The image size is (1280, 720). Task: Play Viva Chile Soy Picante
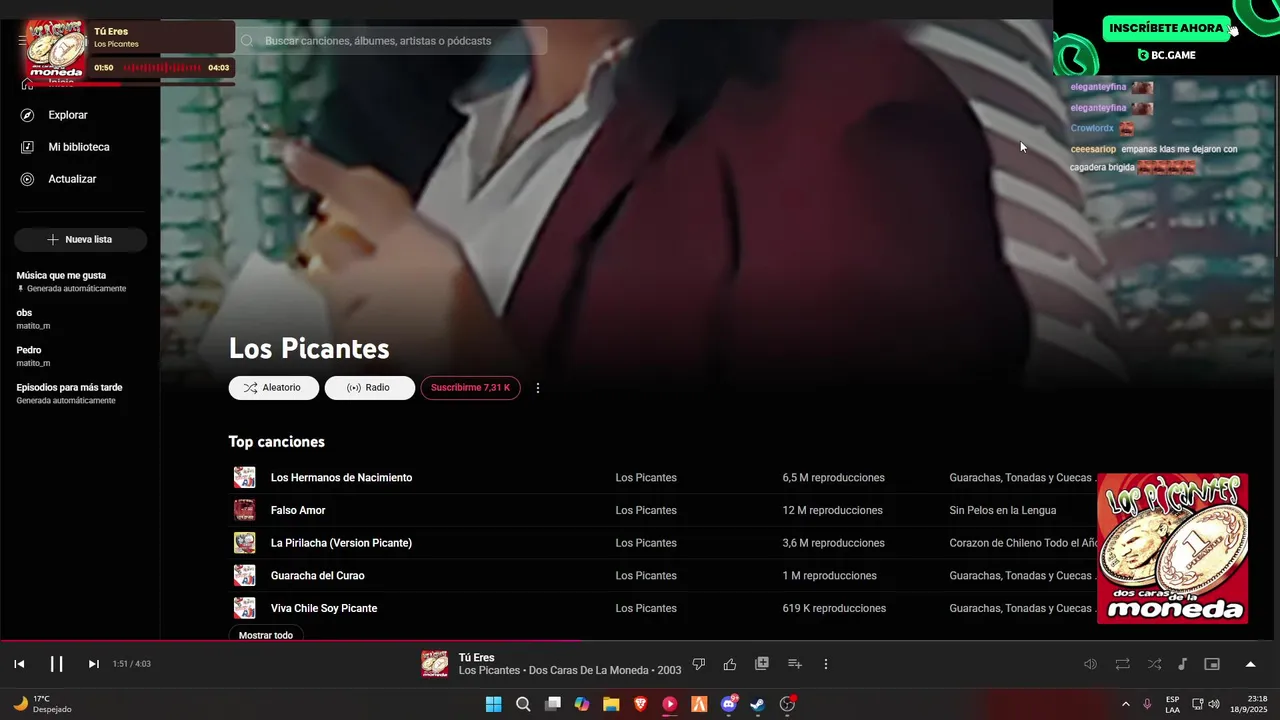pyautogui.click(x=324, y=609)
